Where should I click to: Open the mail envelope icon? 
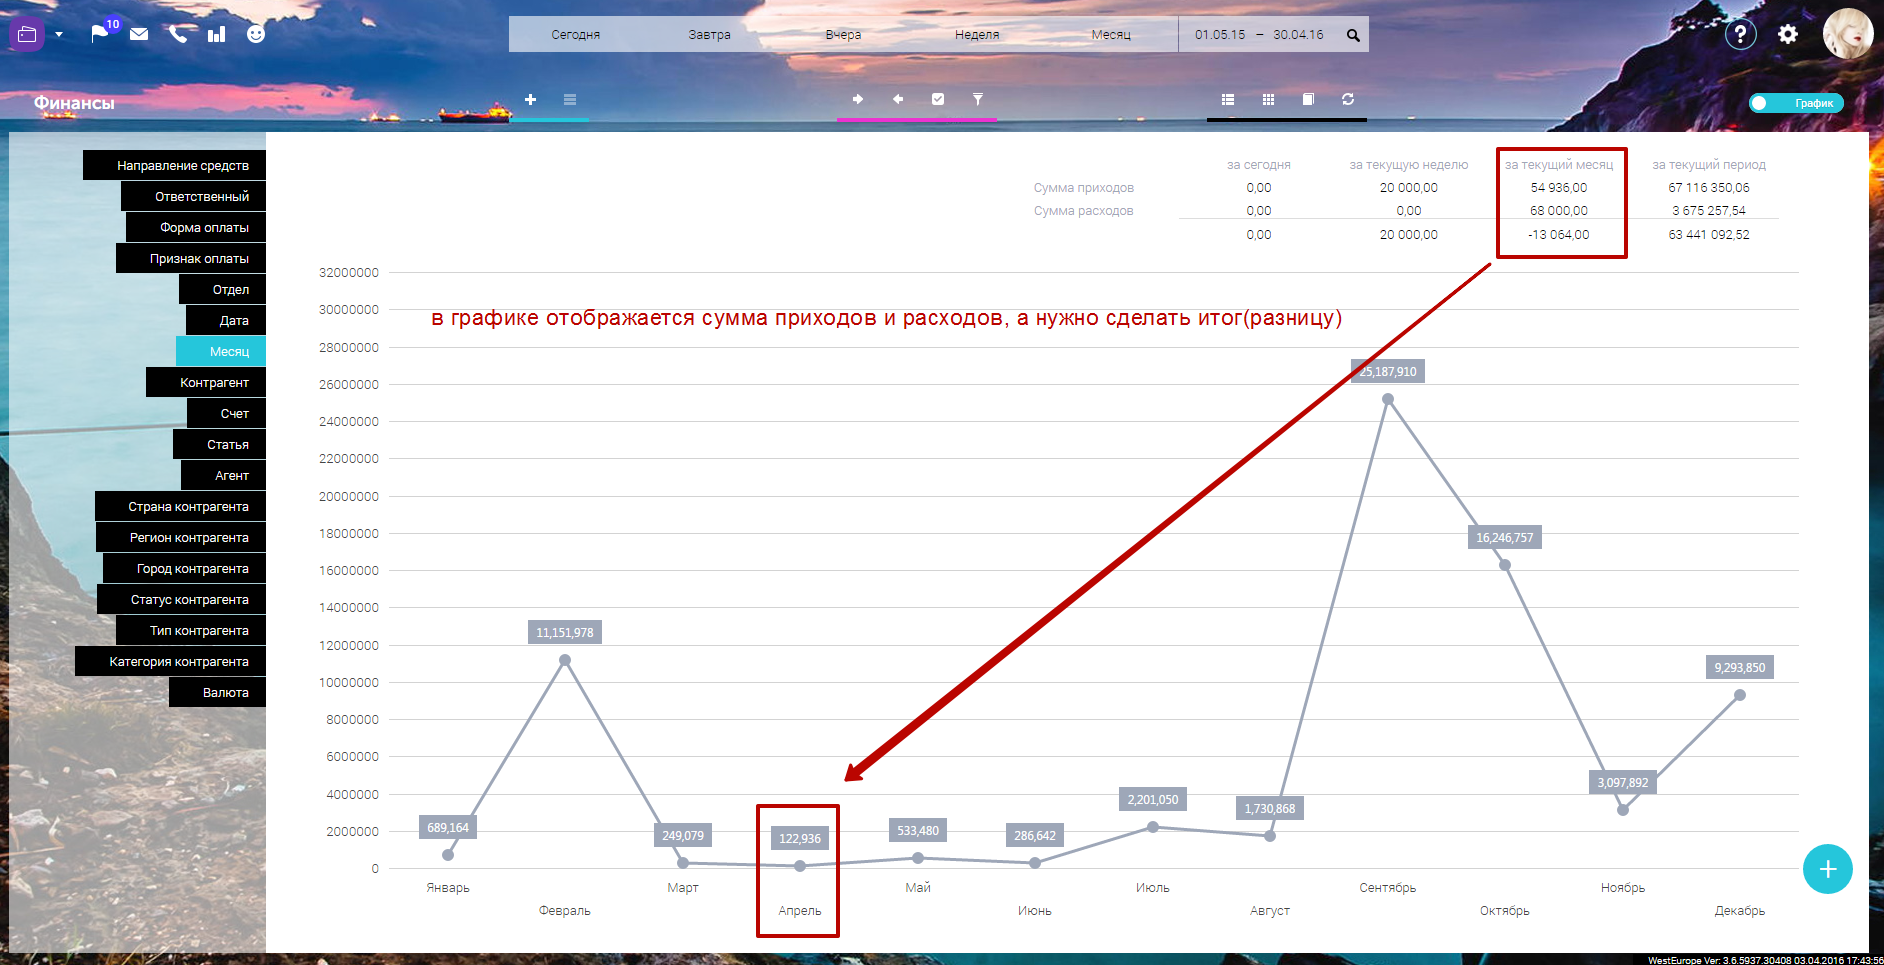coord(139,34)
